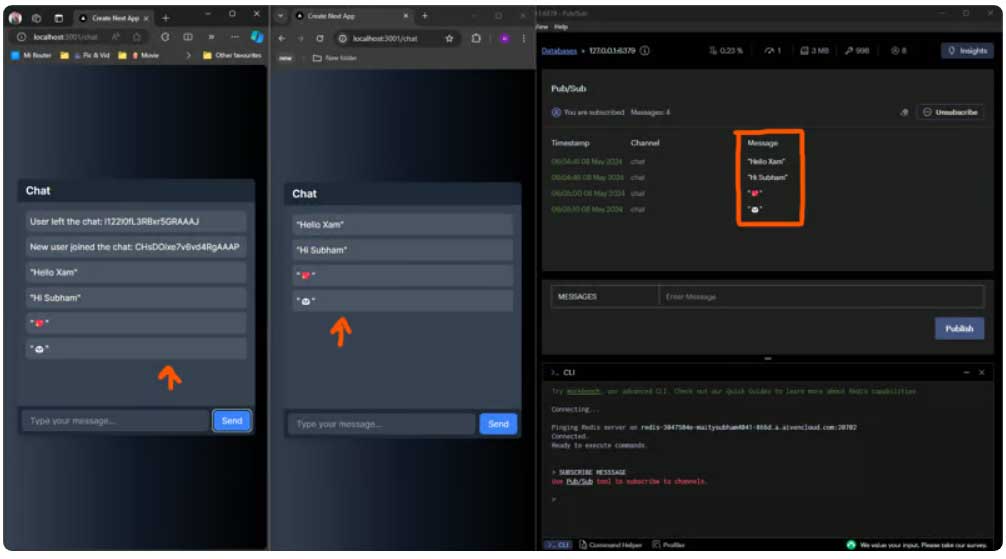Image resolution: width=1006 pixels, height=559 pixels.
Task: Open the Help menu in RedisInsight
Action: [561, 27]
